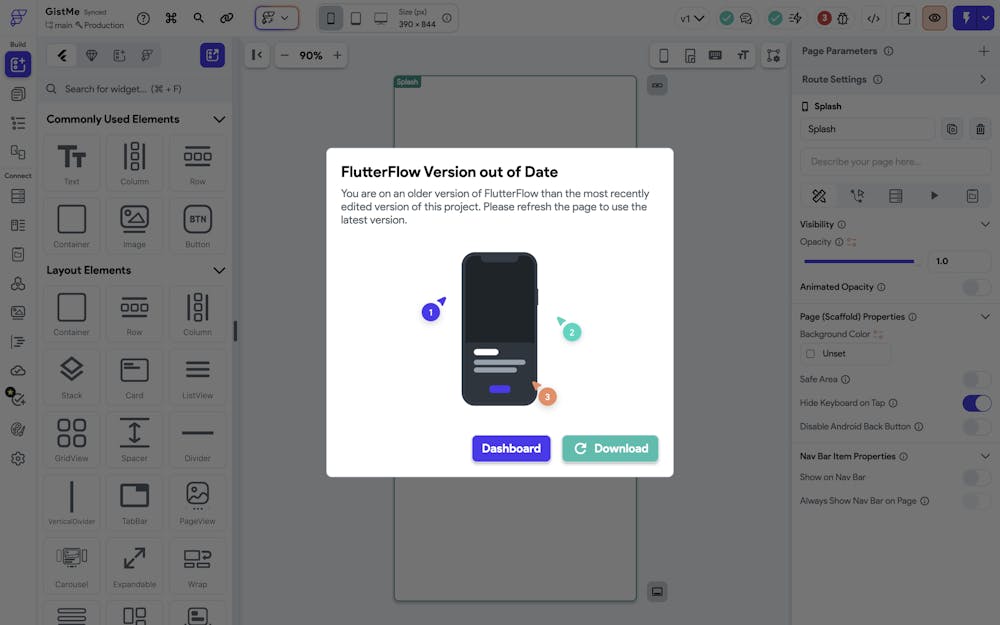Screen dimensions: 1000x625
Task: Focus the Search for widget field
Action: click(x=136, y=89)
